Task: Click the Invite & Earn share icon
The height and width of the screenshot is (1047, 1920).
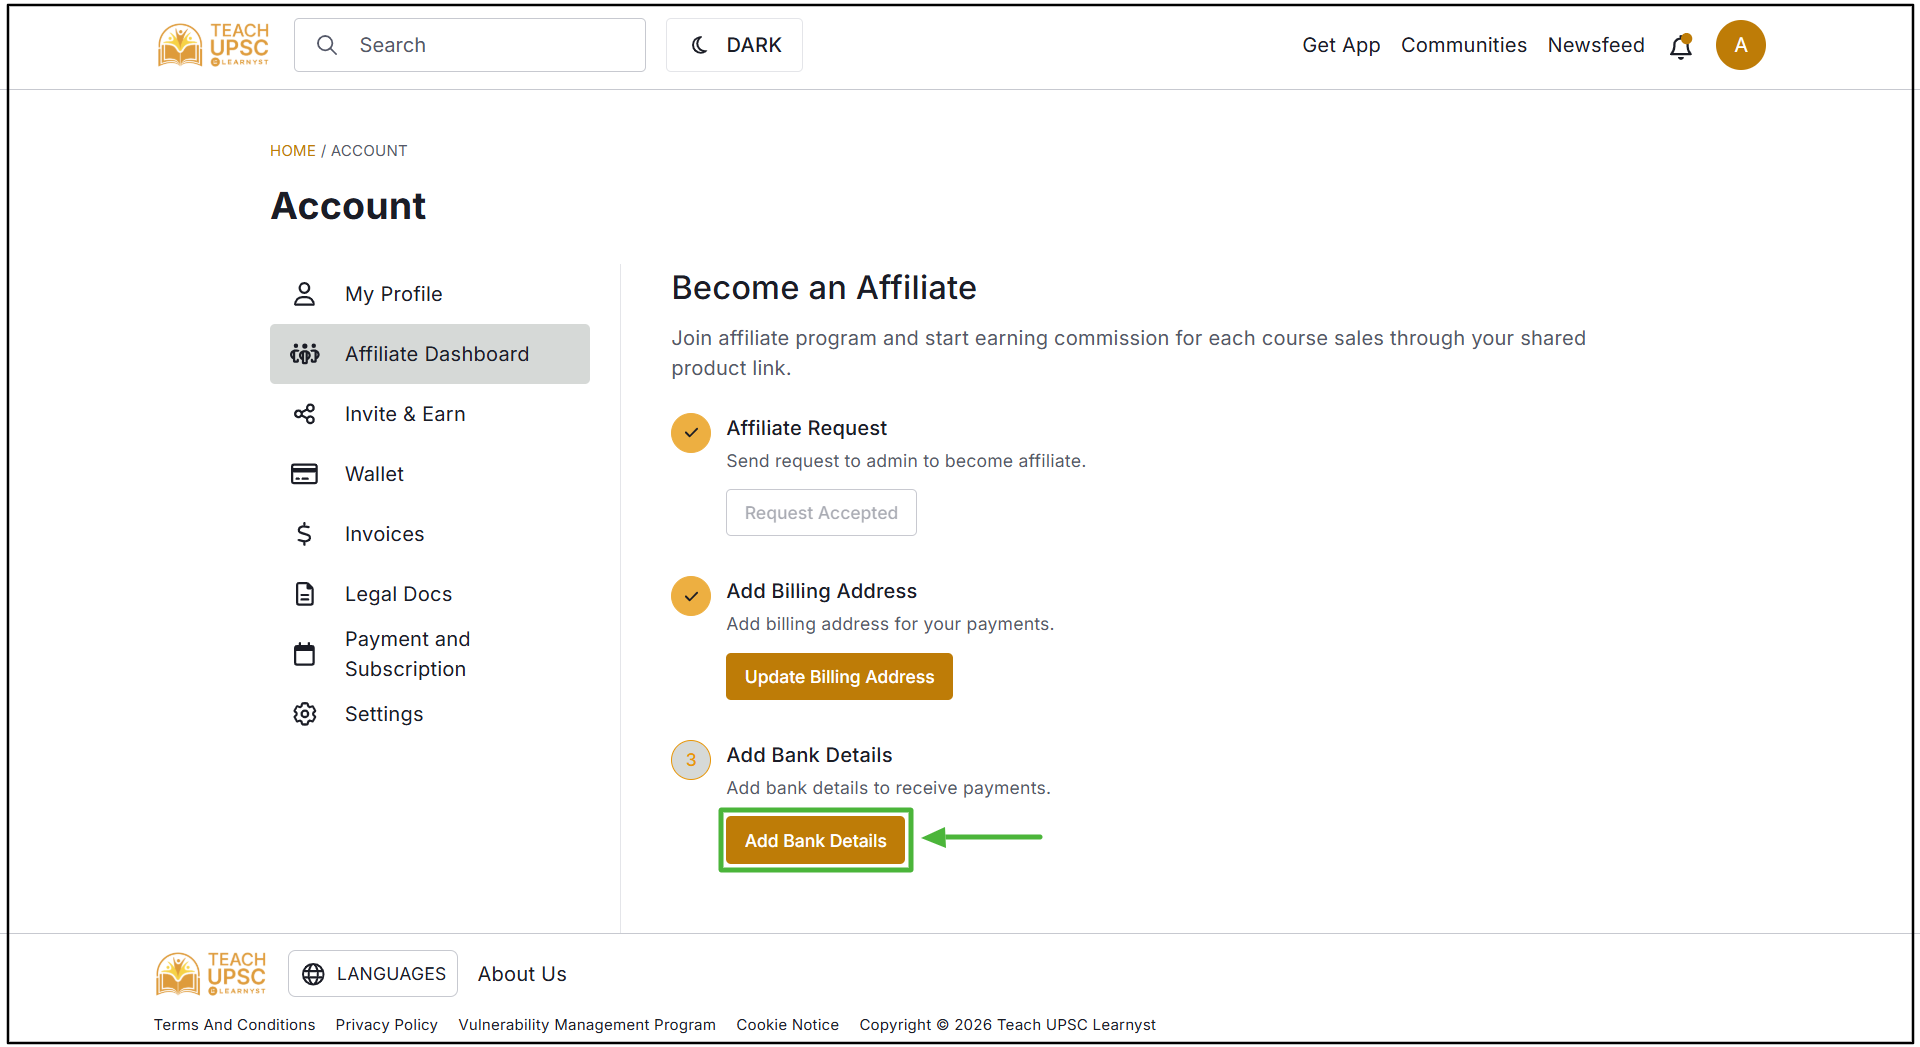Action: pos(304,414)
